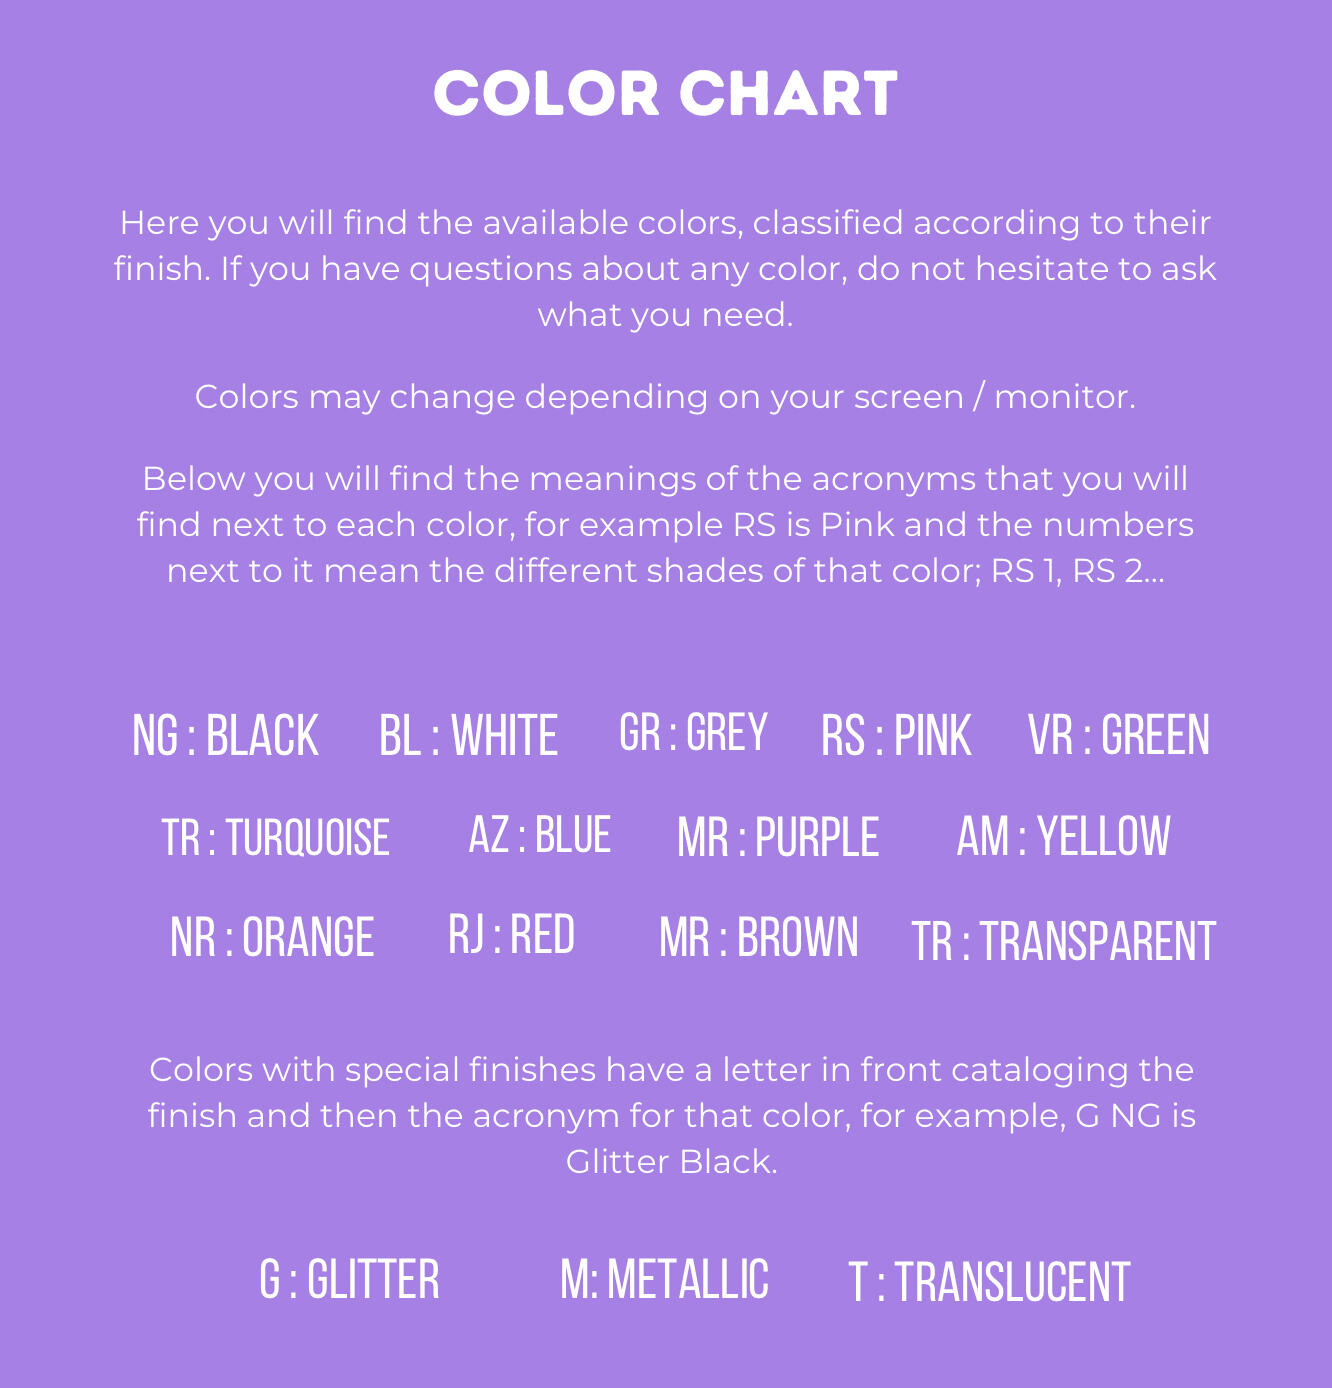Screen dimensions: 1332x1388
Task: Click the G : GLITTER finish label
Action: (349, 1280)
